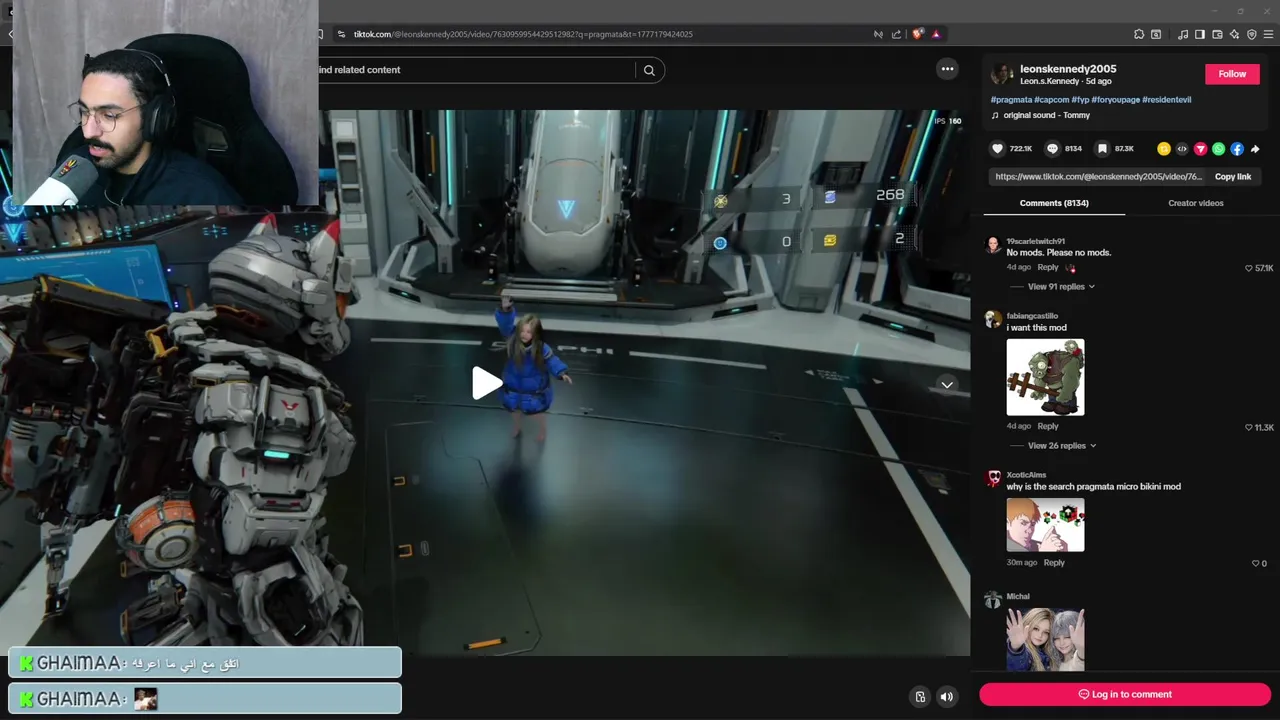Screen dimensions: 1280x720
Task: Open the image in Michal's comment
Action: [x=1045, y=639]
